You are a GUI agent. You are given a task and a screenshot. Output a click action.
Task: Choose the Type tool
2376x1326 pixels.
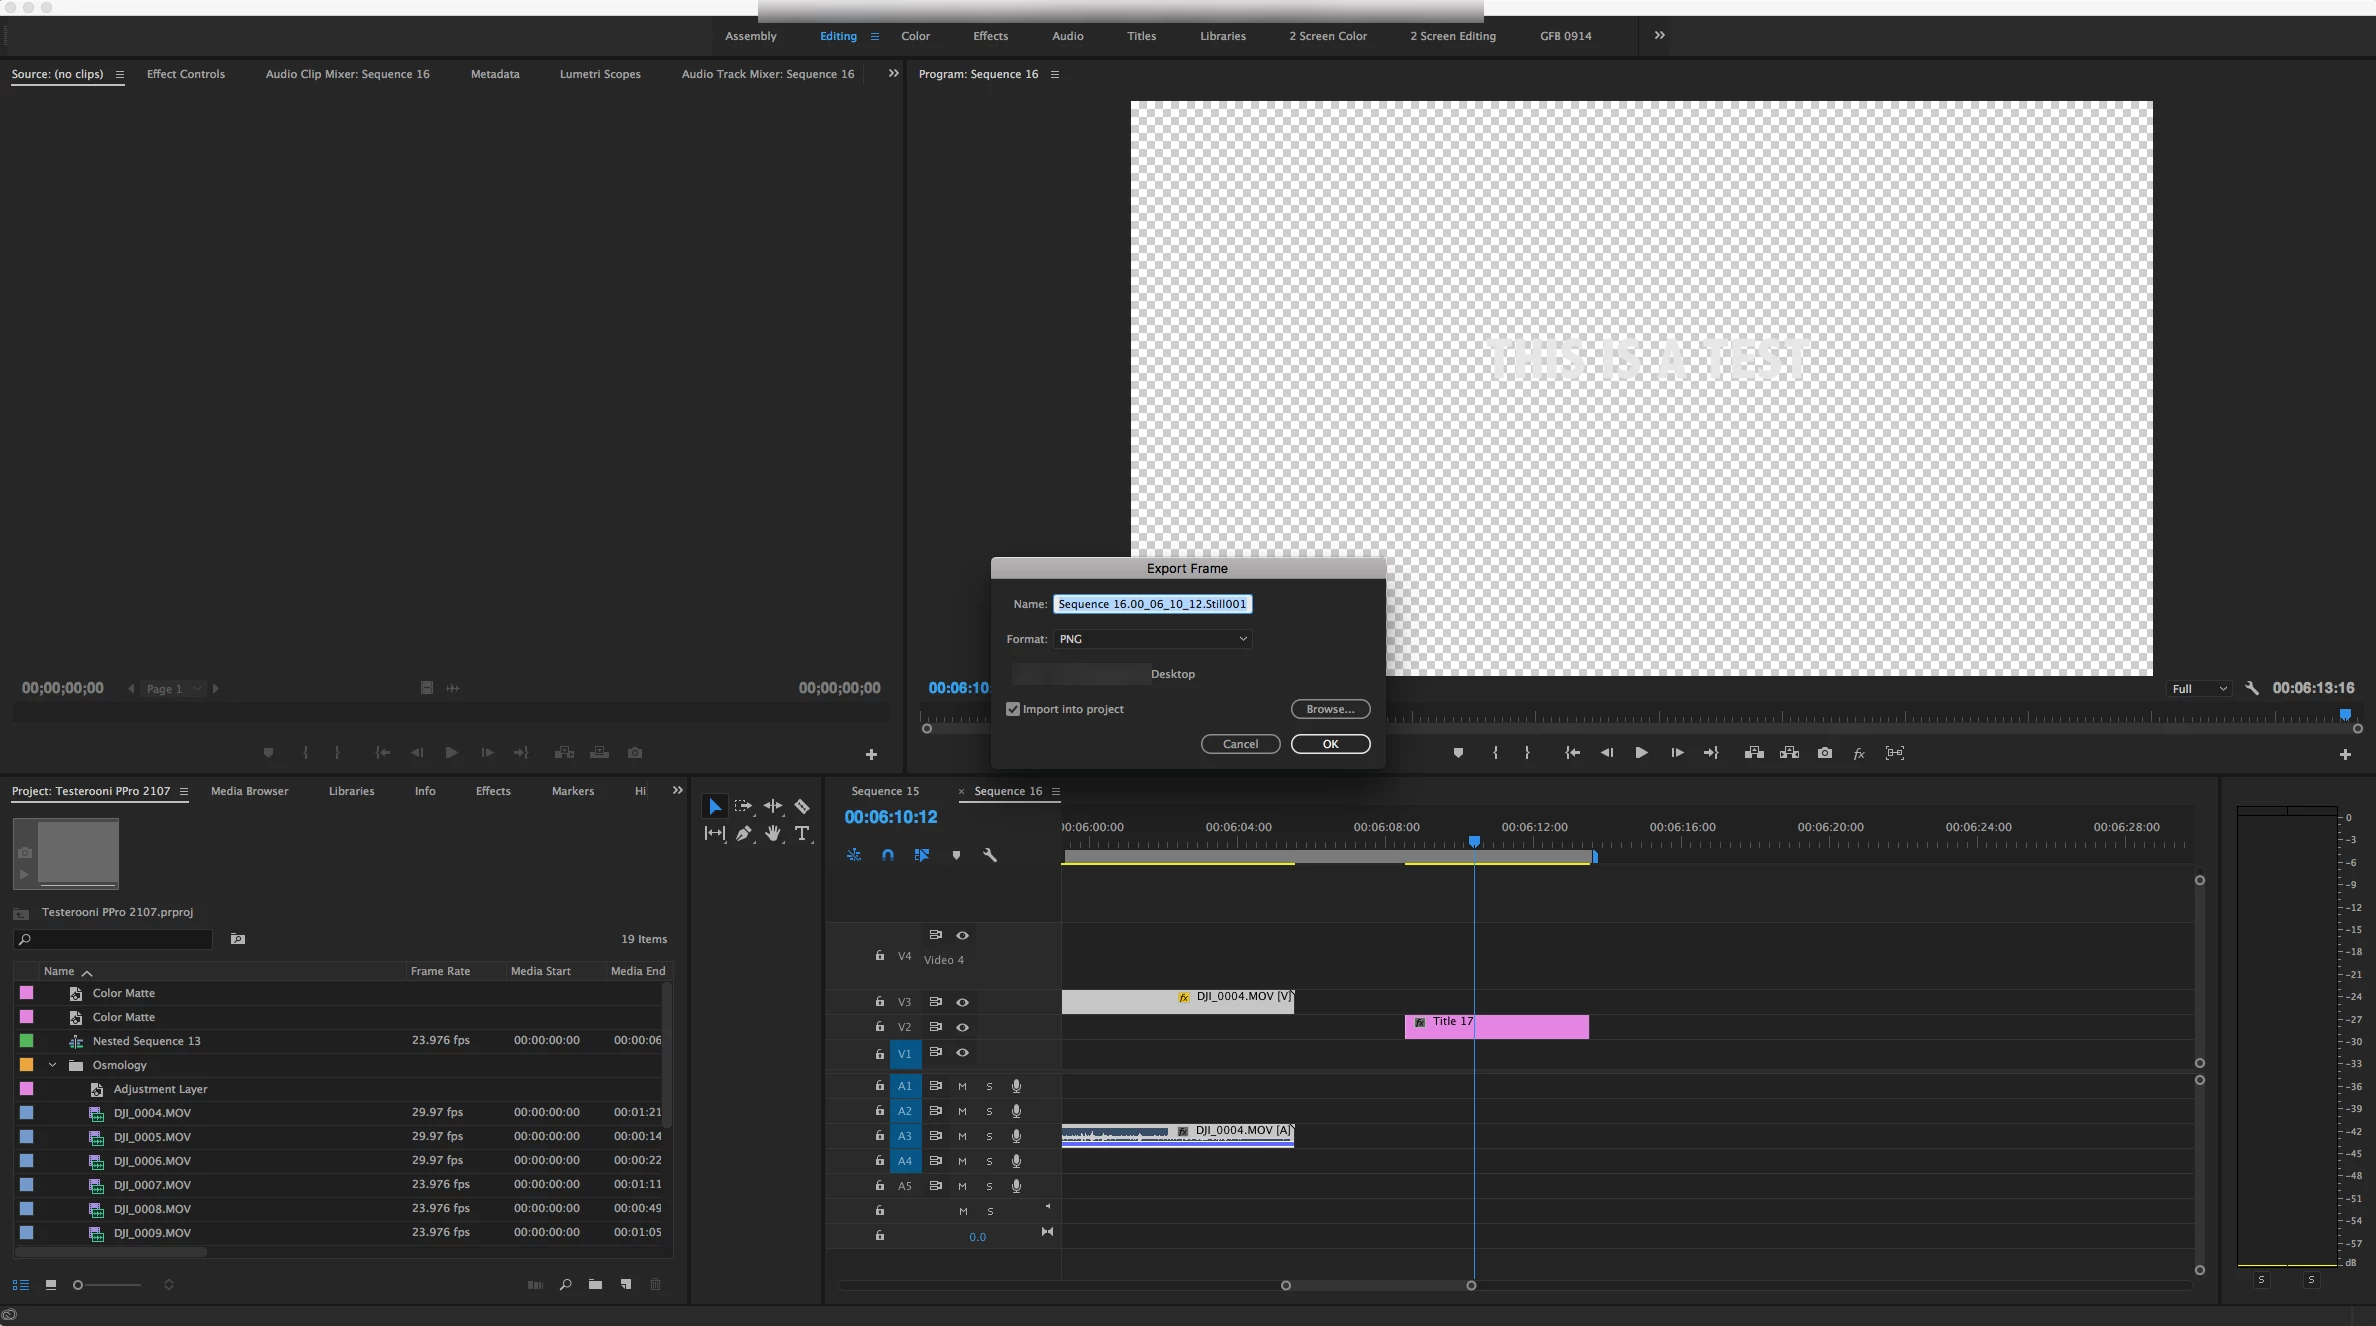click(x=802, y=833)
